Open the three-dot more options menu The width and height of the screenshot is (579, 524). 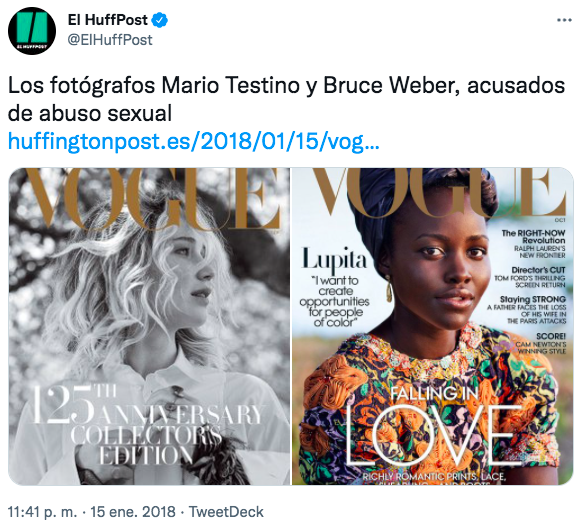[x=564, y=20]
